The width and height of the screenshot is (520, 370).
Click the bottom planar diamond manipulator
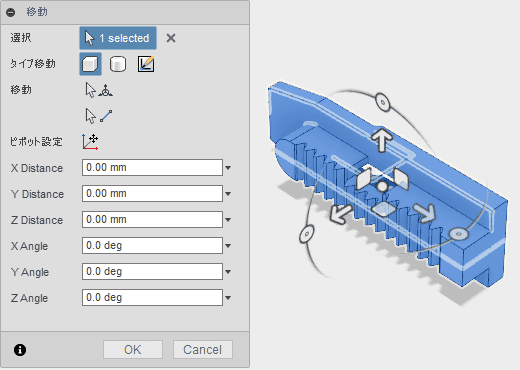click(x=383, y=209)
